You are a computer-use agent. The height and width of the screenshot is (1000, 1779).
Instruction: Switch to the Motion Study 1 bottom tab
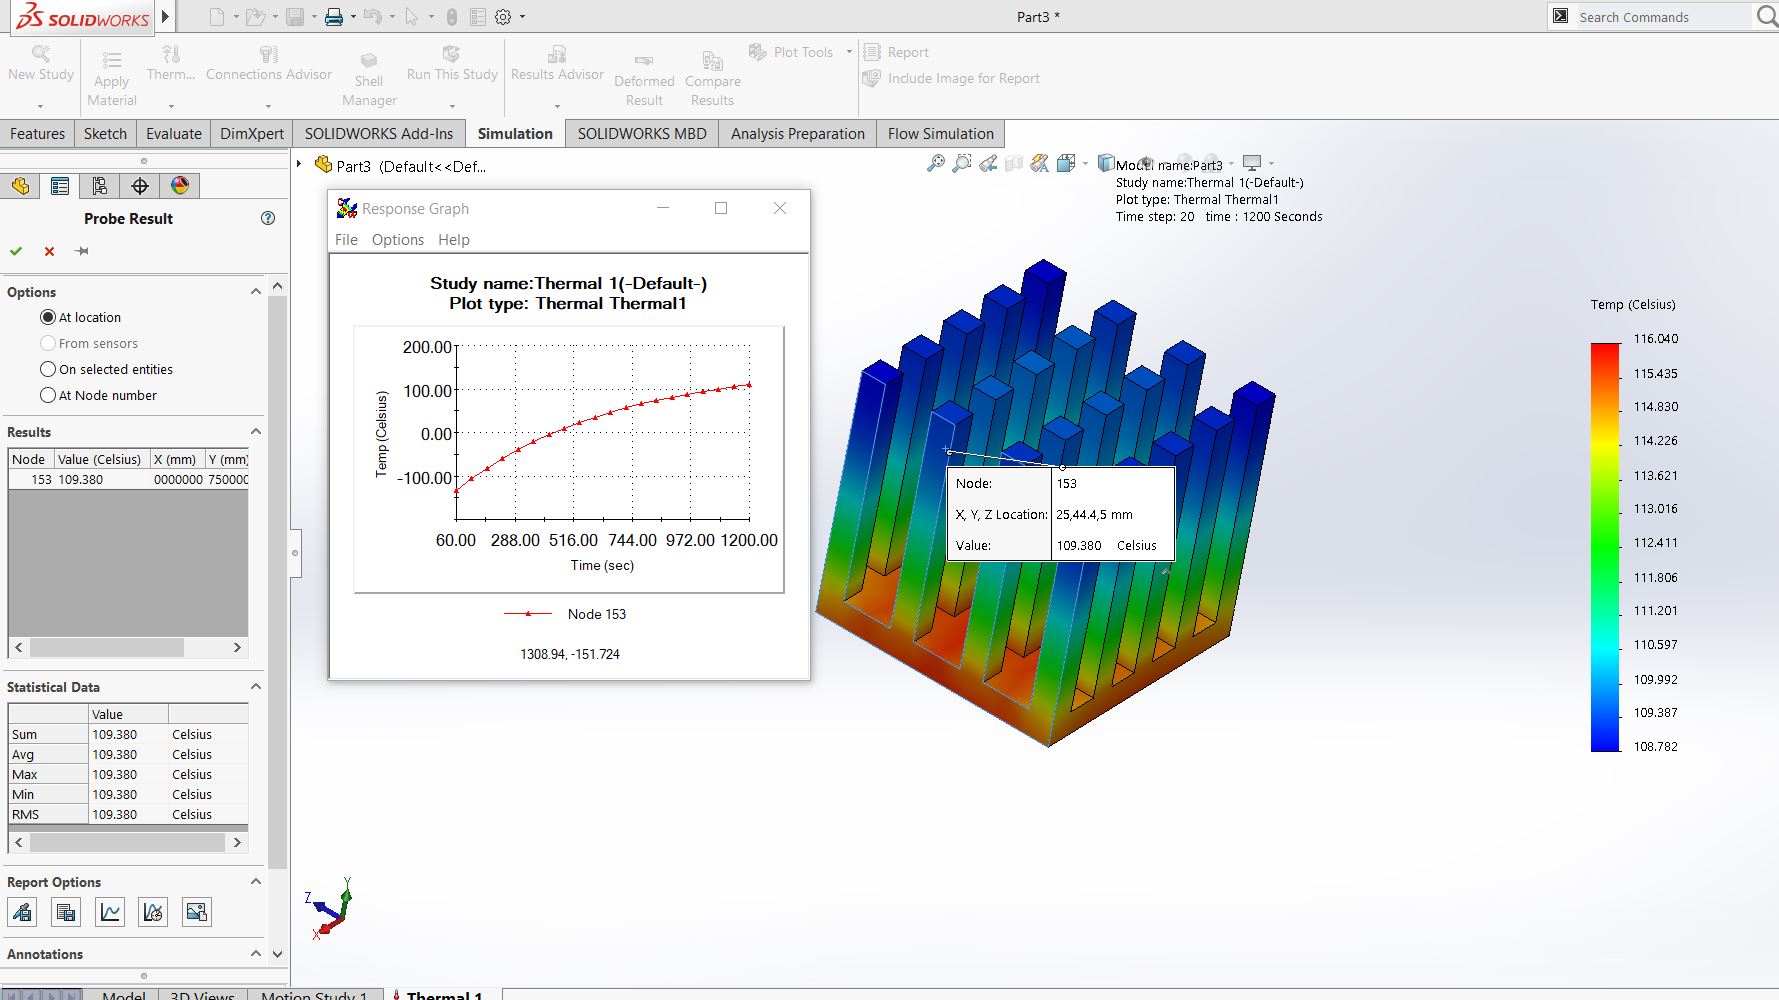[x=314, y=995]
